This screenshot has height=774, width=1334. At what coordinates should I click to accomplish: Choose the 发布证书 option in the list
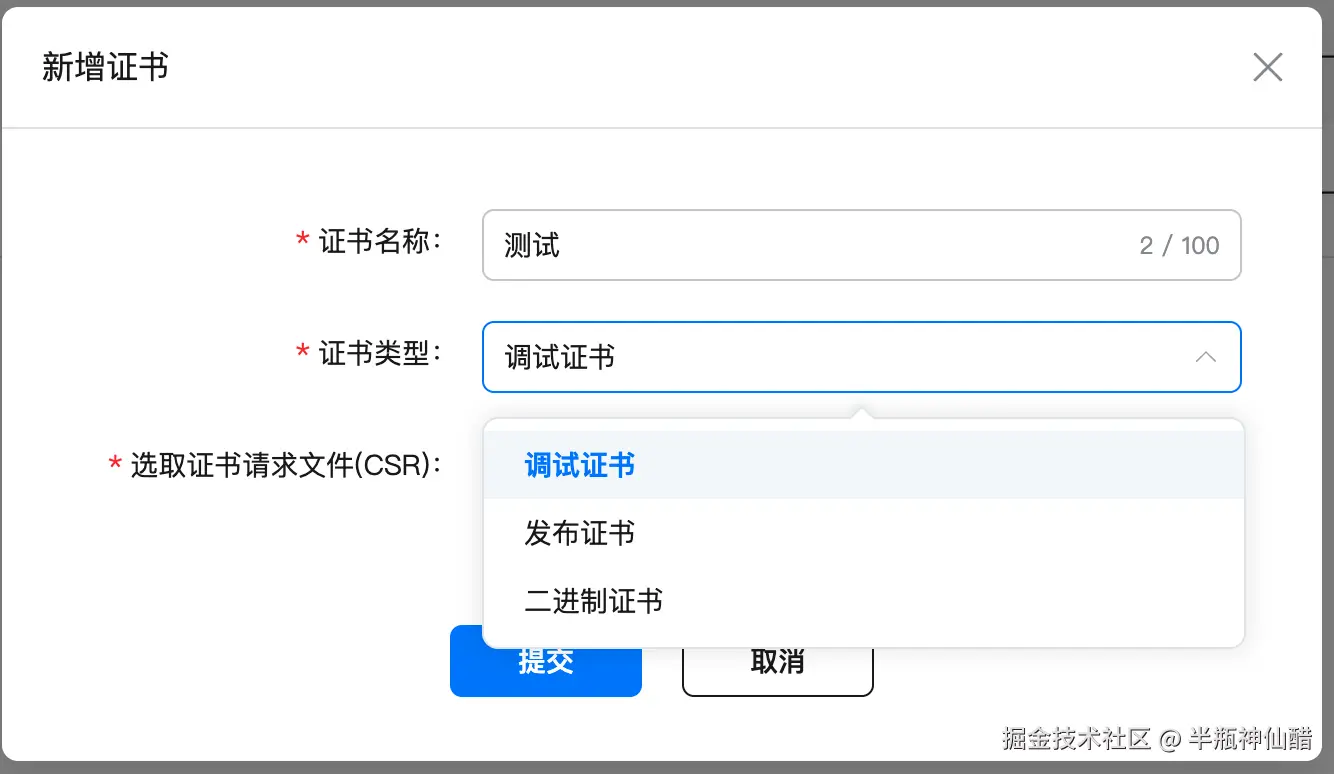[580, 533]
